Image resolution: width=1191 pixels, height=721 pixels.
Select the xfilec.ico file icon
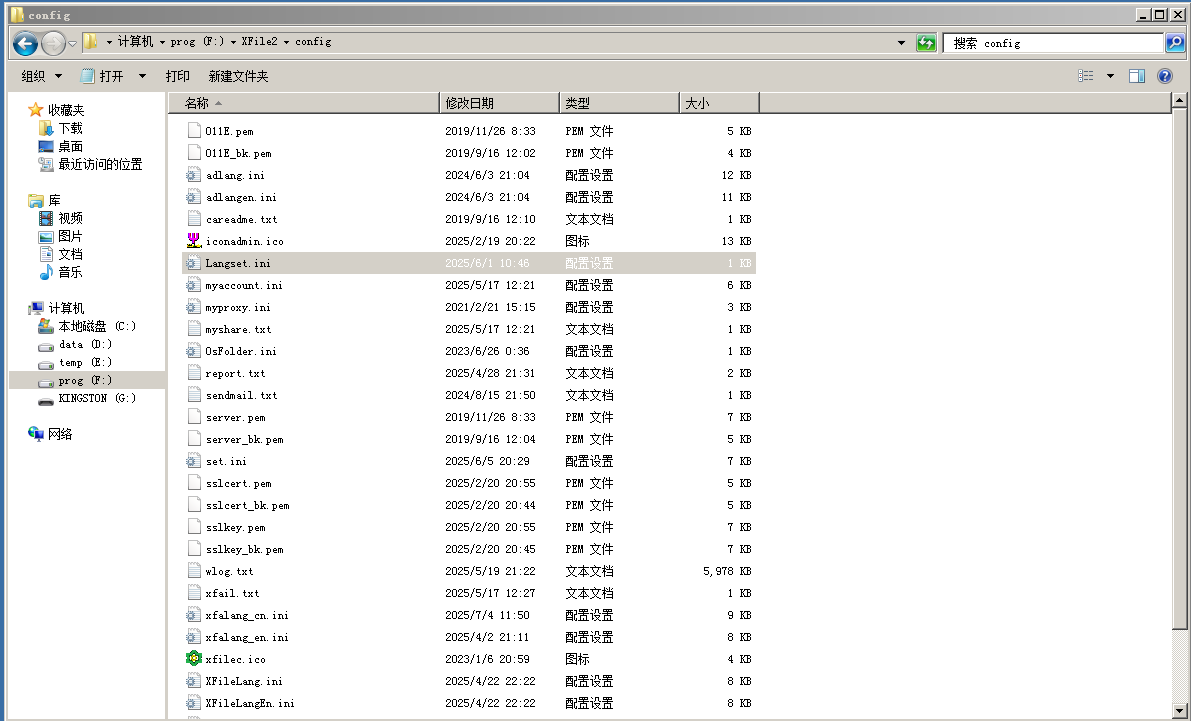coord(194,659)
